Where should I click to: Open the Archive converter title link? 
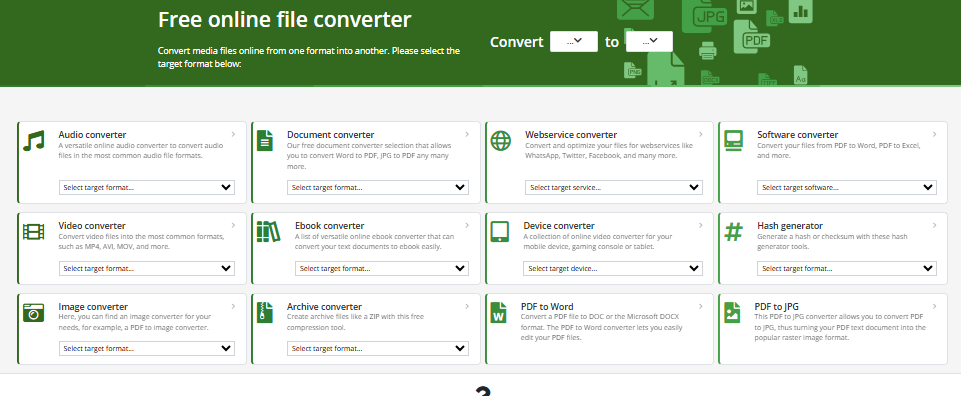click(x=324, y=307)
